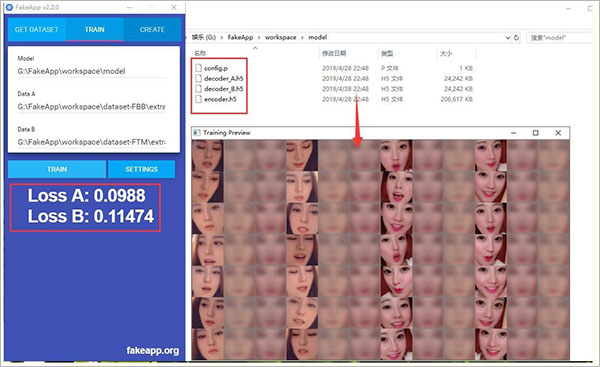Select the encoder.h5 file
Viewport: 600px width, 367px height.
coord(220,99)
